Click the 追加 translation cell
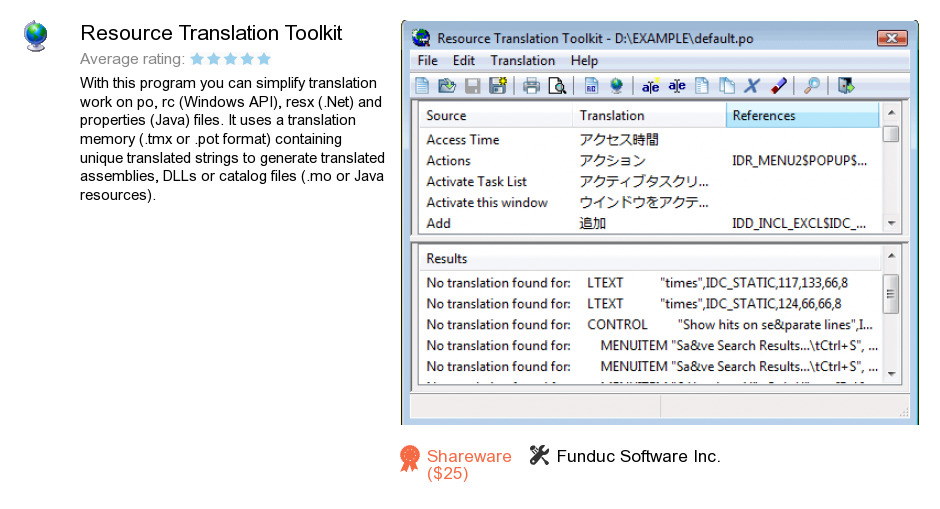The image size is (940, 509). (x=592, y=224)
